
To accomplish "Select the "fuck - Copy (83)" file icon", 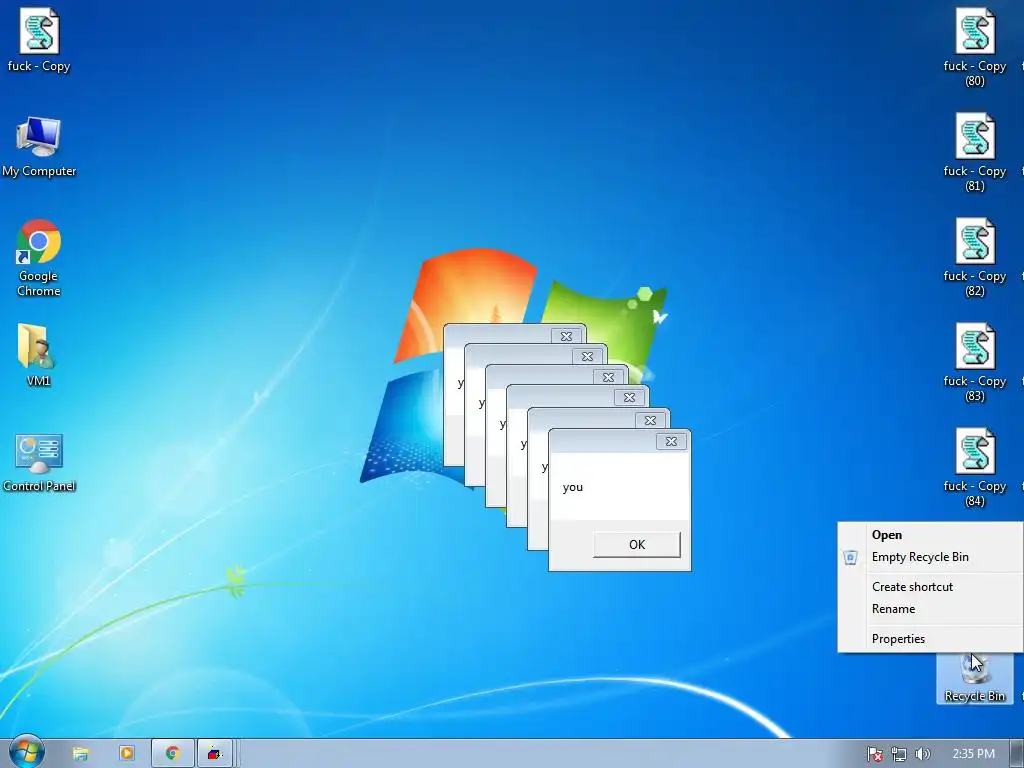I will [974, 362].
